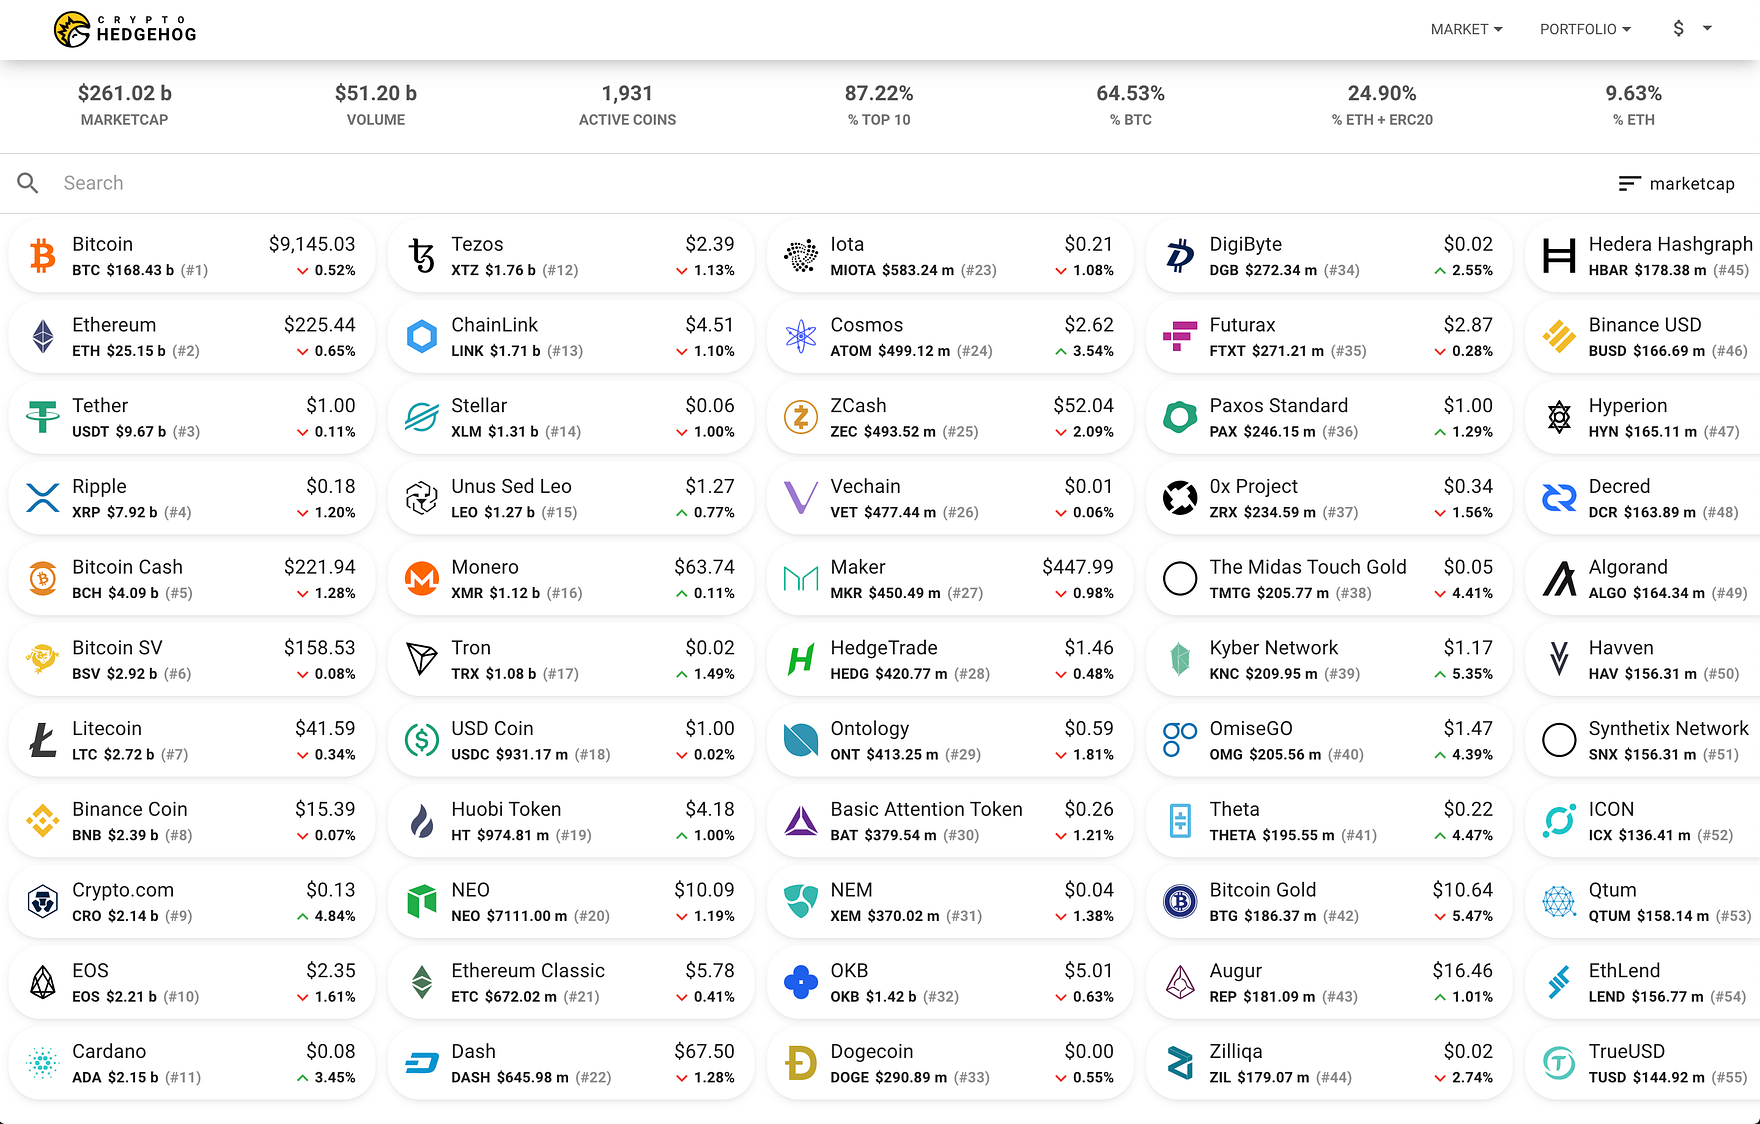Open the Hyperion card

tap(1643, 418)
